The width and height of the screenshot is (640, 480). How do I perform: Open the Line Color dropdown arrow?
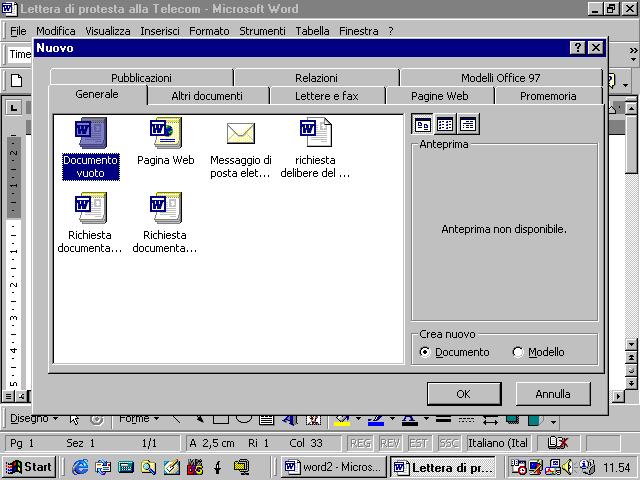click(x=392, y=419)
